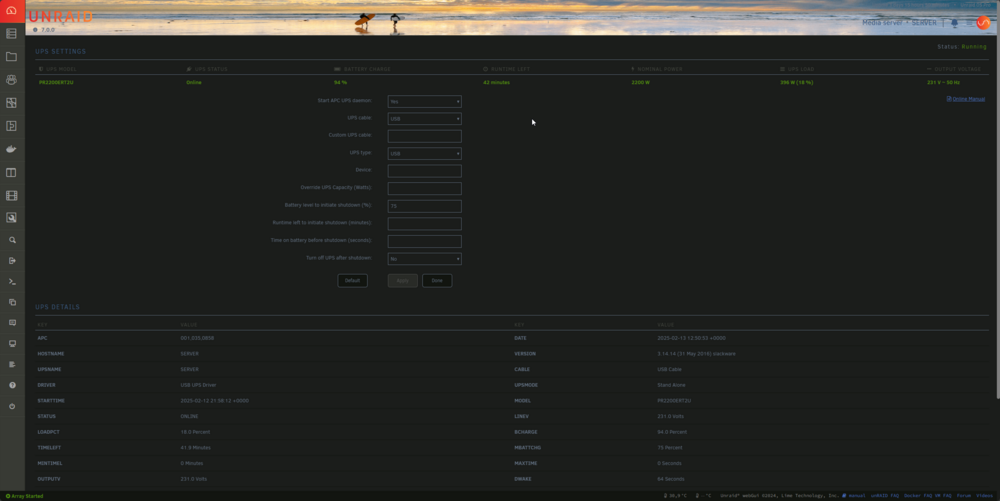Image resolution: width=1000 pixels, height=501 pixels.
Task: Open the Shares folder sidebar icon
Action: pos(11,57)
